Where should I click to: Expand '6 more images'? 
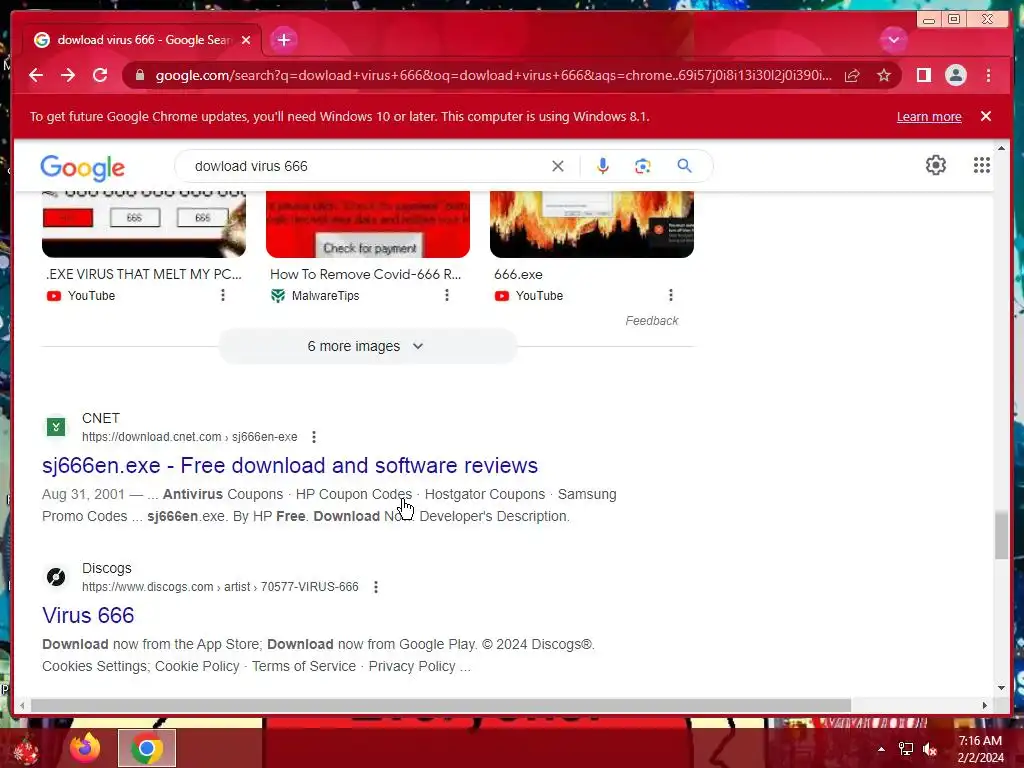coord(368,346)
